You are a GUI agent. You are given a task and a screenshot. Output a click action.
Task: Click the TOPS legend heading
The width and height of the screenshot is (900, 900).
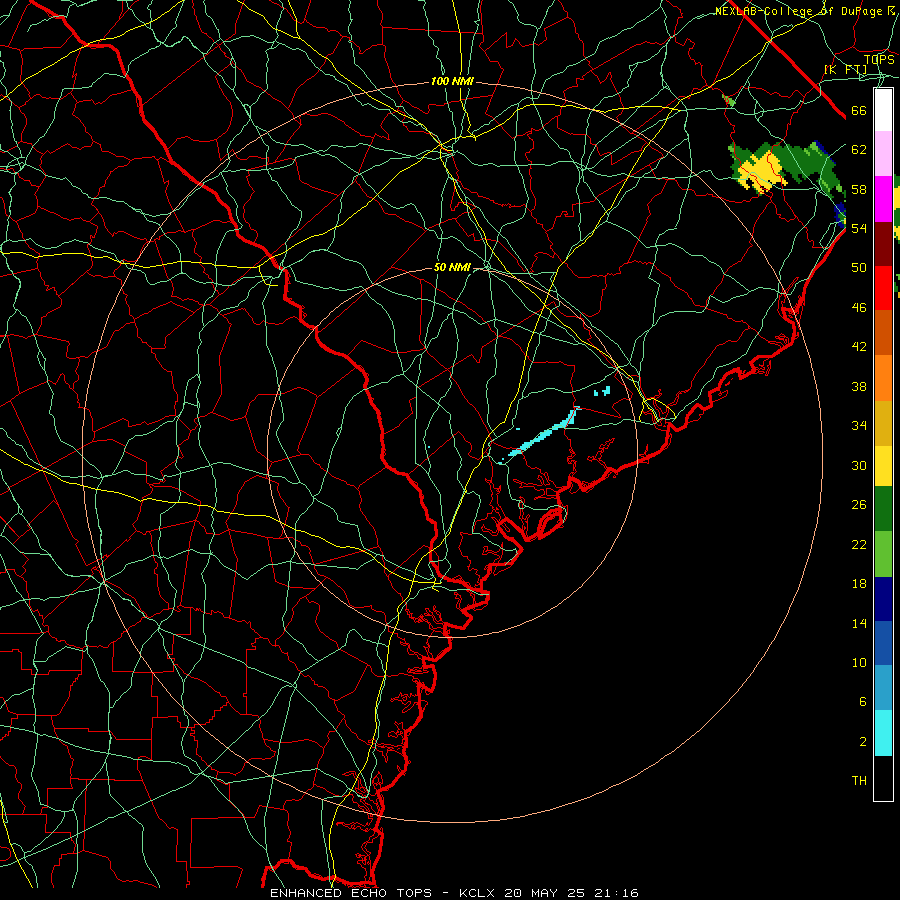[x=879, y=60]
